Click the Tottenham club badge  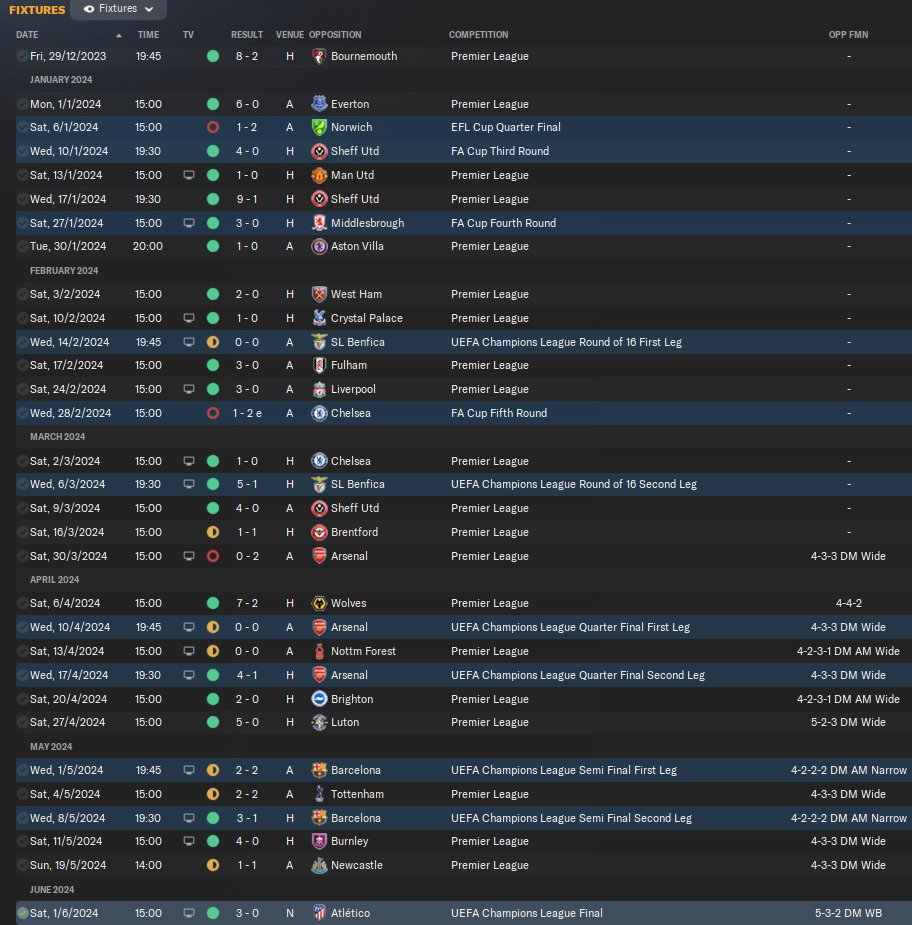[x=319, y=794]
